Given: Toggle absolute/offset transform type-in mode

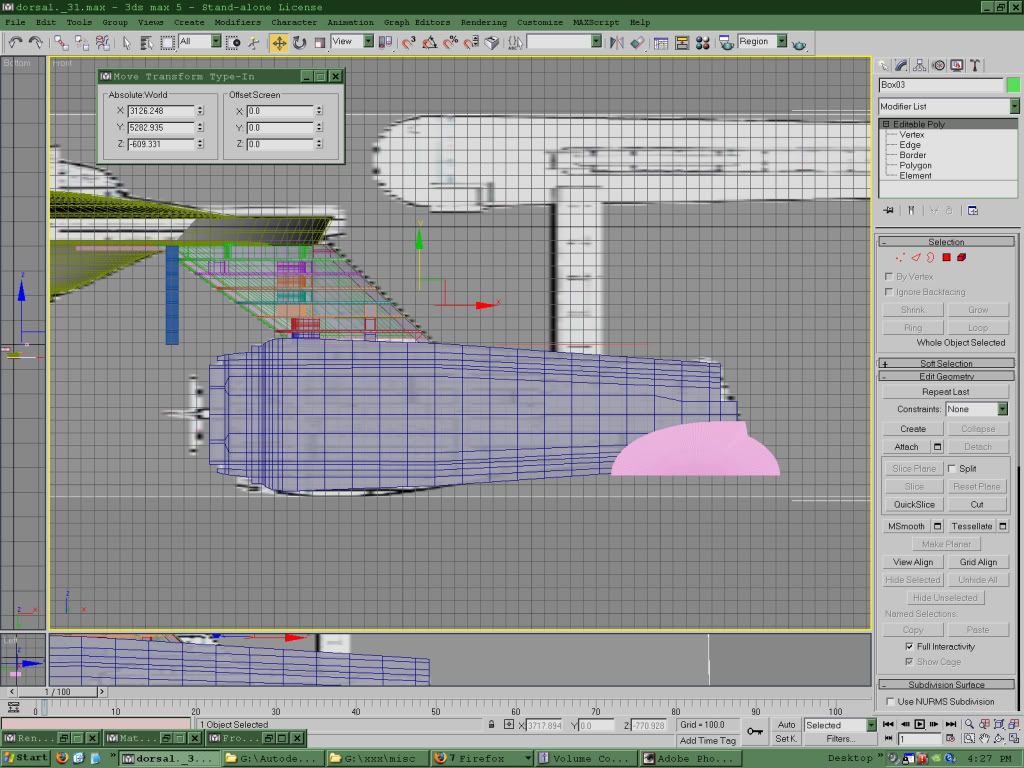Looking at the screenshot, I should (509, 724).
